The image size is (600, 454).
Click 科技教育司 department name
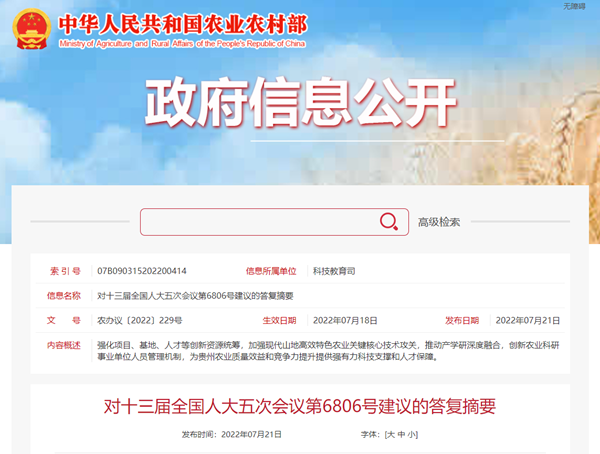click(x=334, y=271)
